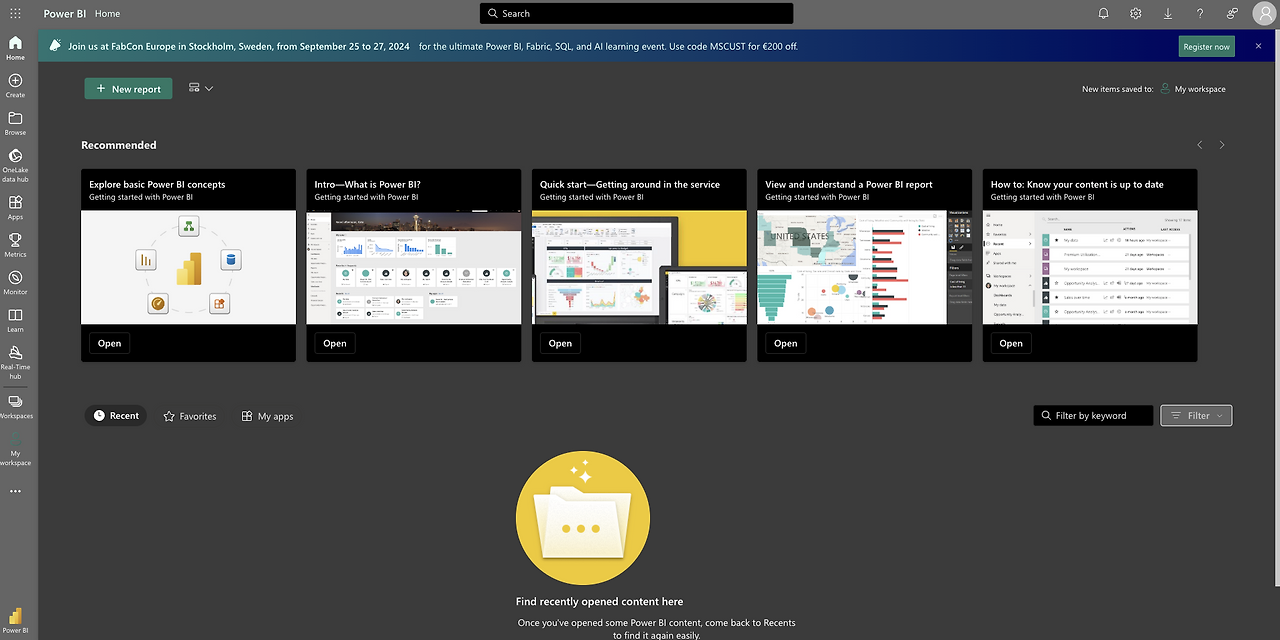Change My workspace save location

1193,89
